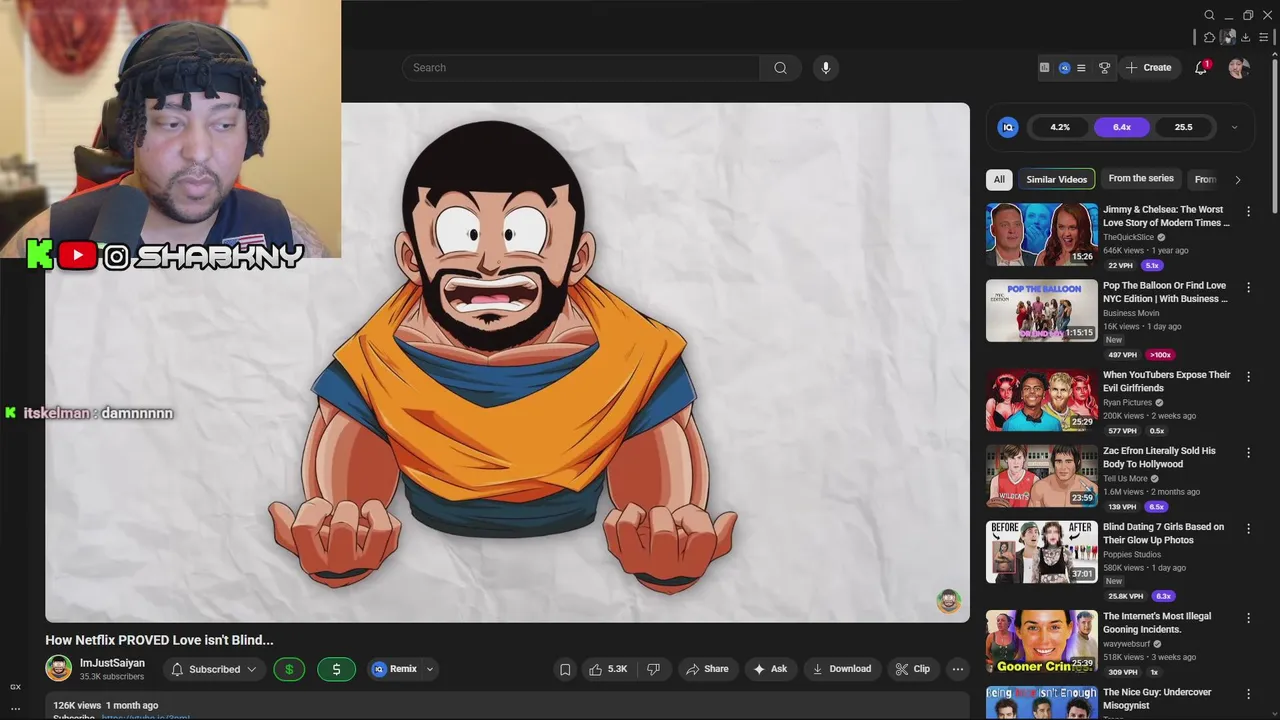Open ImJustSaiyan channel name link
This screenshot has width=1280, height=720.
coord(112,663)
